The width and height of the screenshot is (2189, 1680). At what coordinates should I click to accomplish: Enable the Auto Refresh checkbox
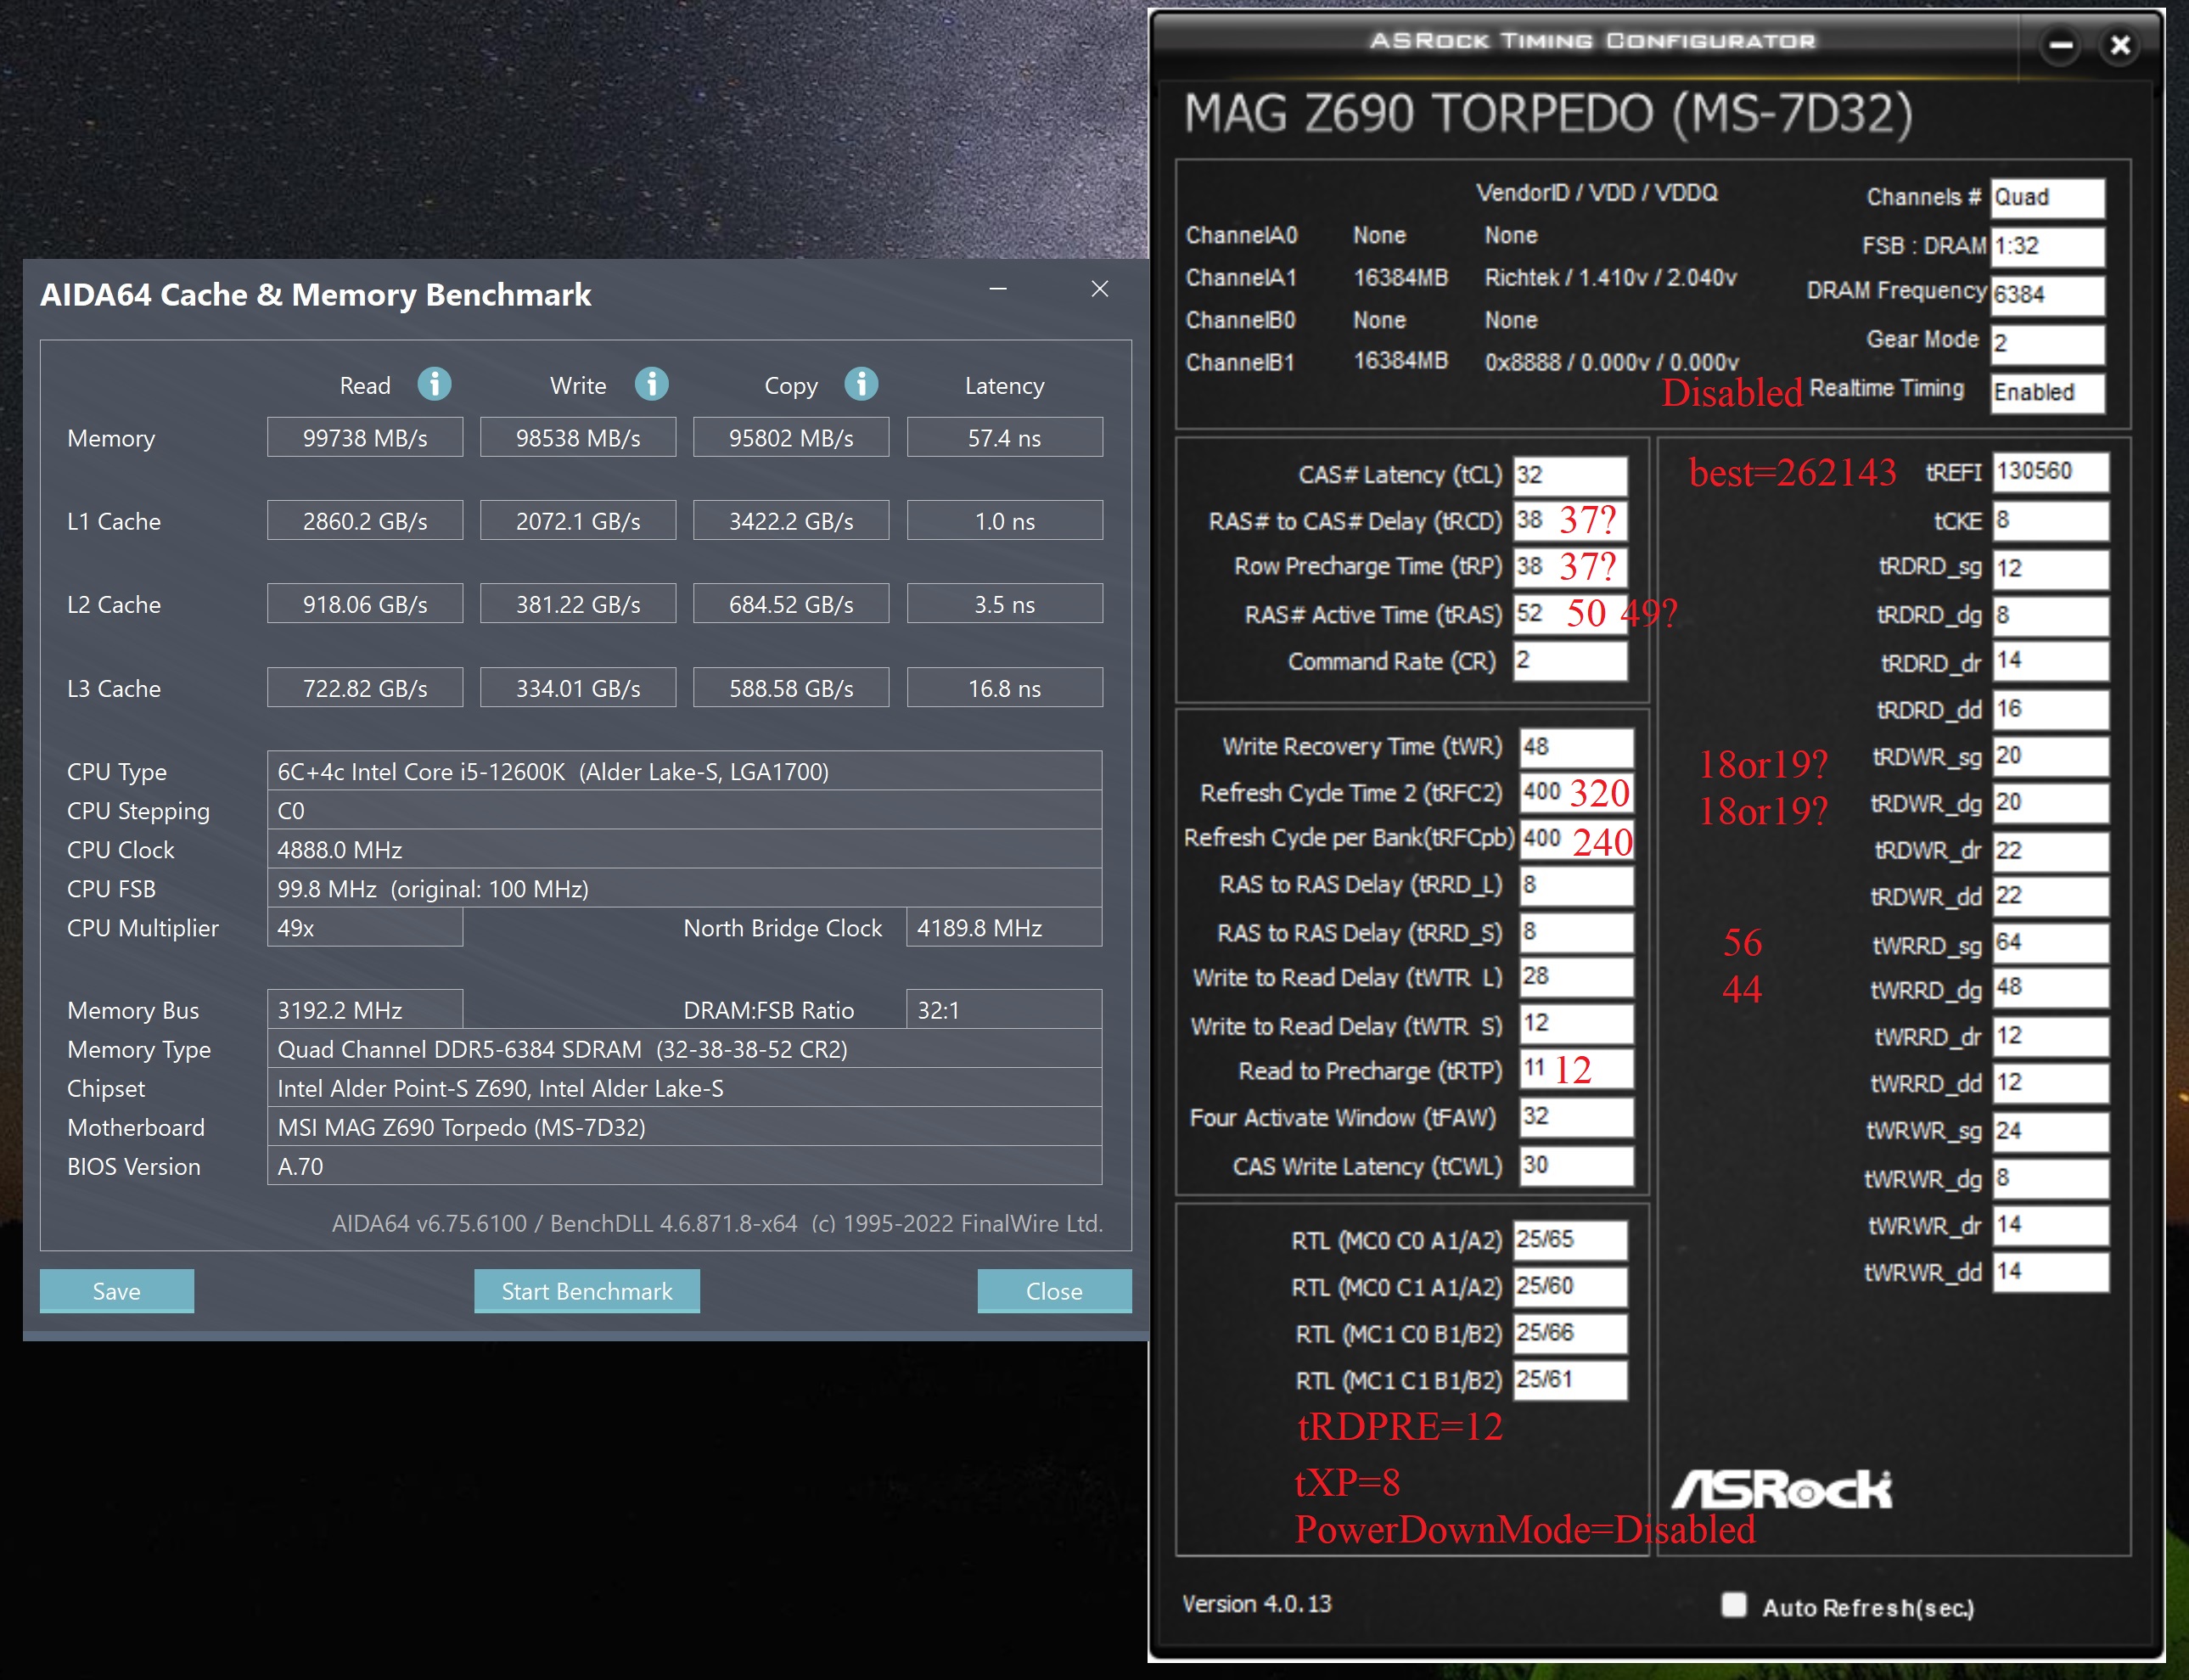pos(1734,1605)
